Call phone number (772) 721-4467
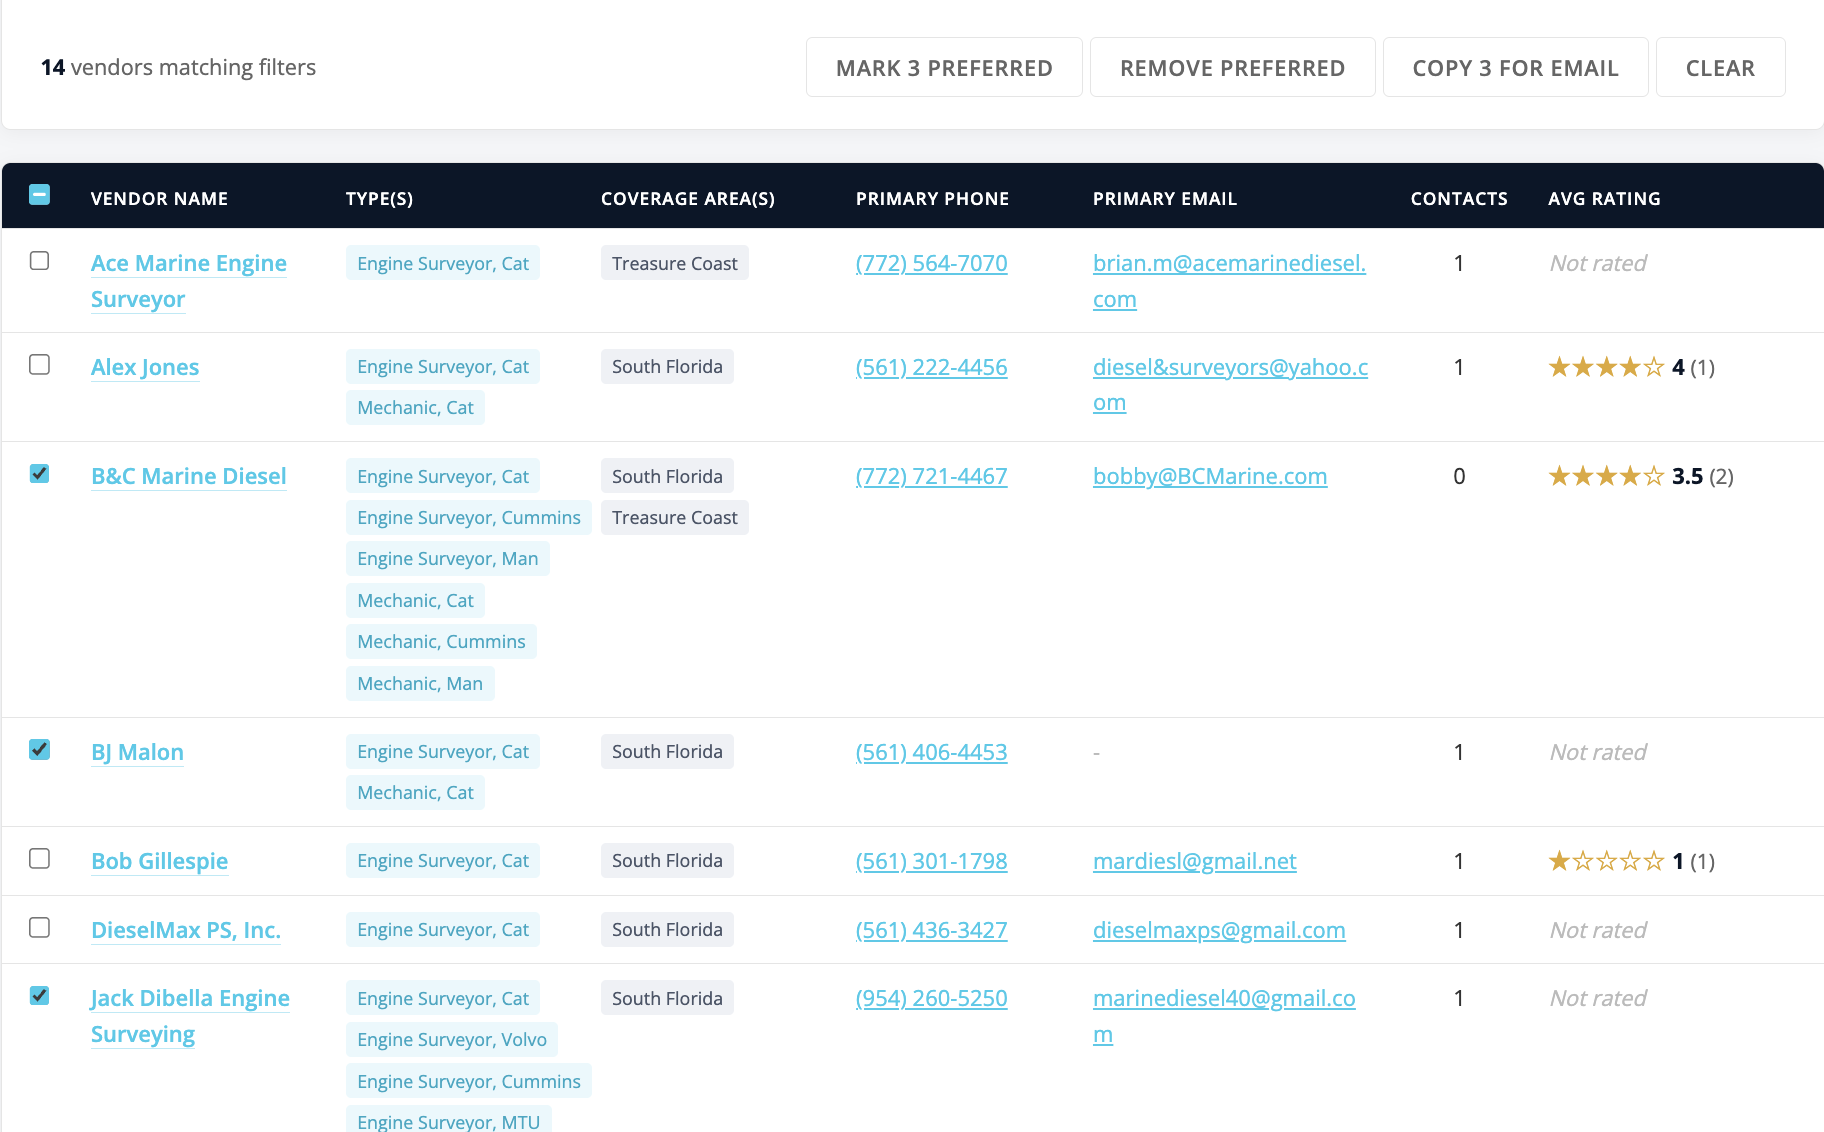The width and height of the screenshot is (1824, 1132). pyautogui.click(x=931, y=476)
